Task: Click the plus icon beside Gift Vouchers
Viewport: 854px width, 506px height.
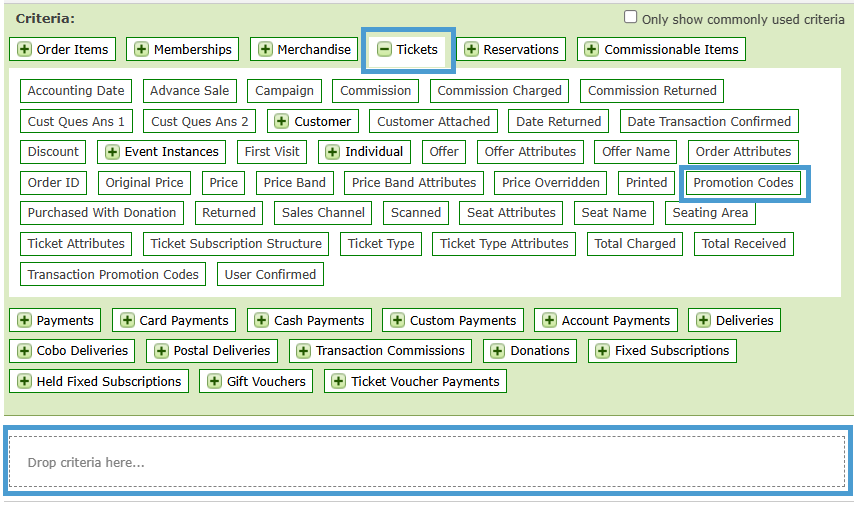Action: click(214, 382)
